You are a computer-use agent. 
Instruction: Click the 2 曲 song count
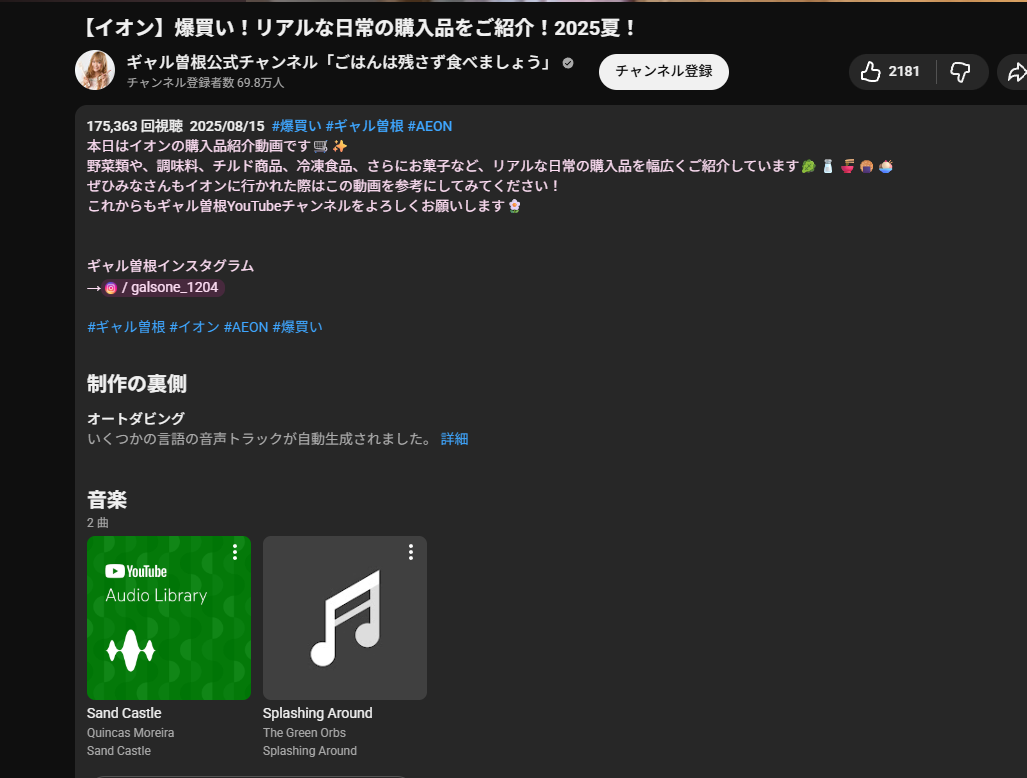(x=98, y=523)
